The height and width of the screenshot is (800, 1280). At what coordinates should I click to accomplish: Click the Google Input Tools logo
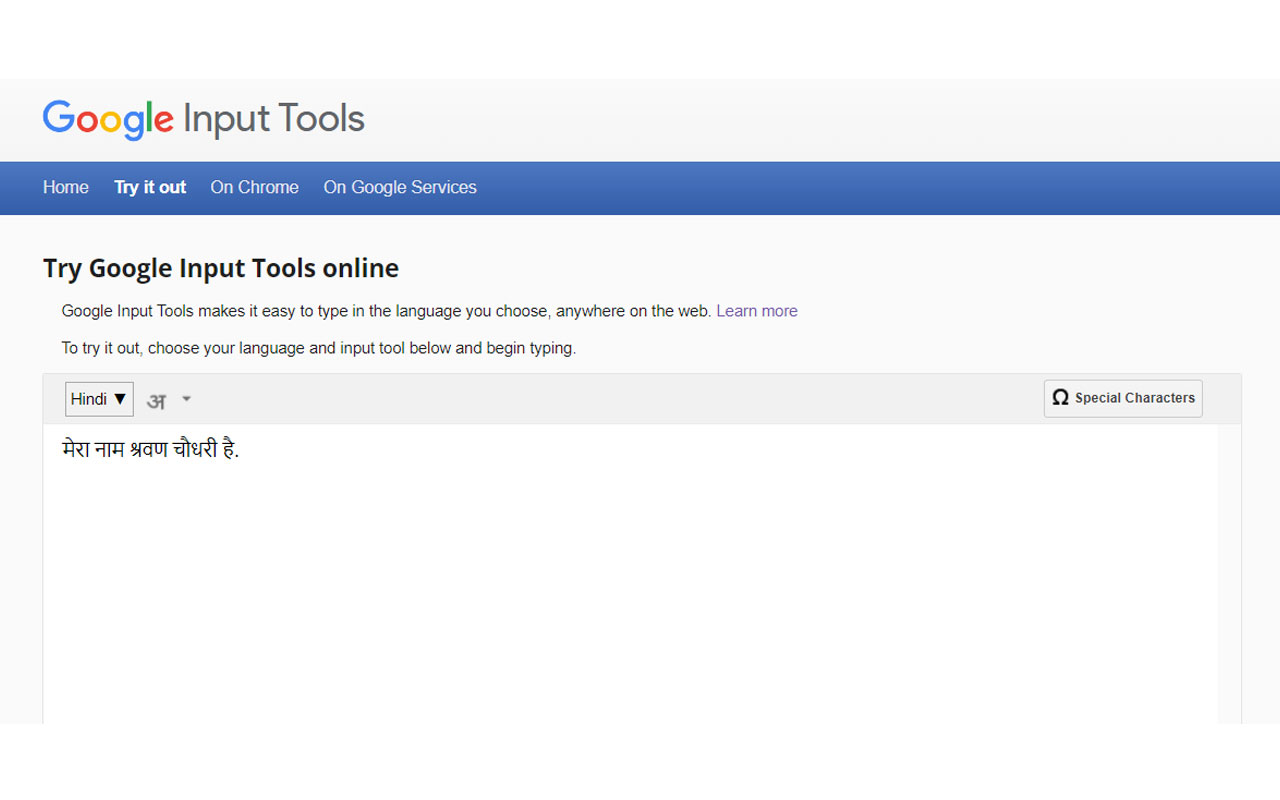(x=204, y=119)
